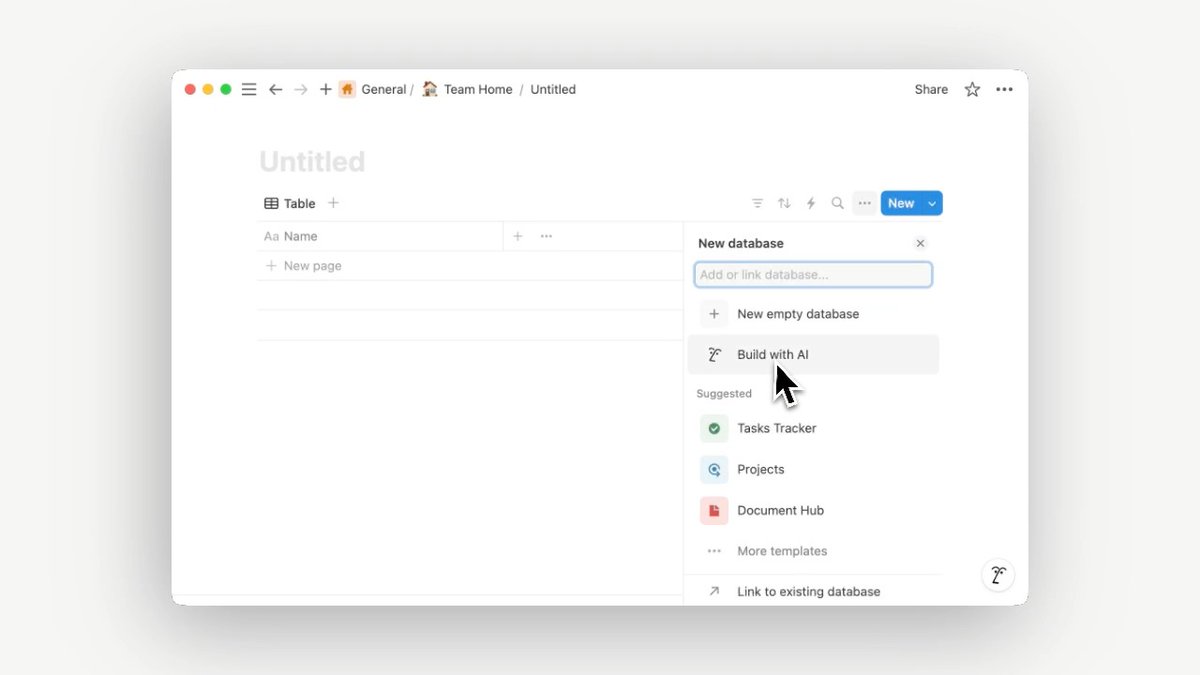Open the database options menu beside the New button
Viewport: 1200px width, 675px height.
[865, 203]
